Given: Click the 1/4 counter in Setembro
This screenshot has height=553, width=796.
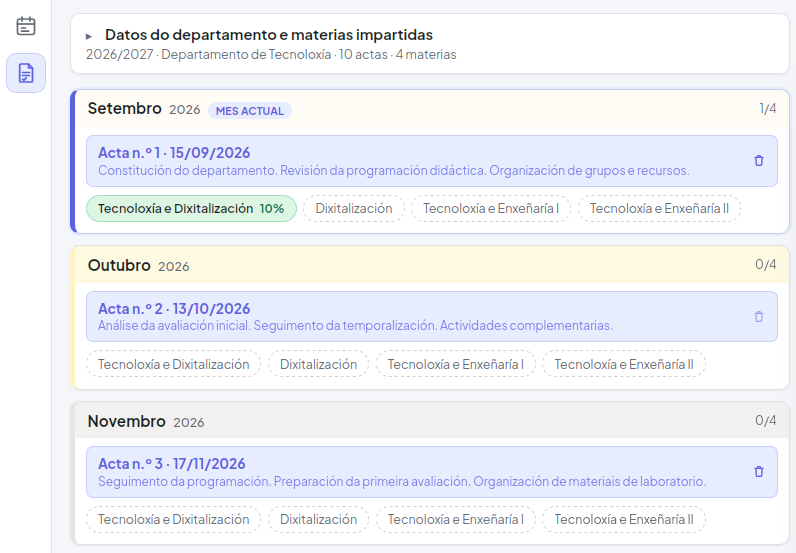Looking at the screenshot, I should pyautogui.click(x=768, y=108).
